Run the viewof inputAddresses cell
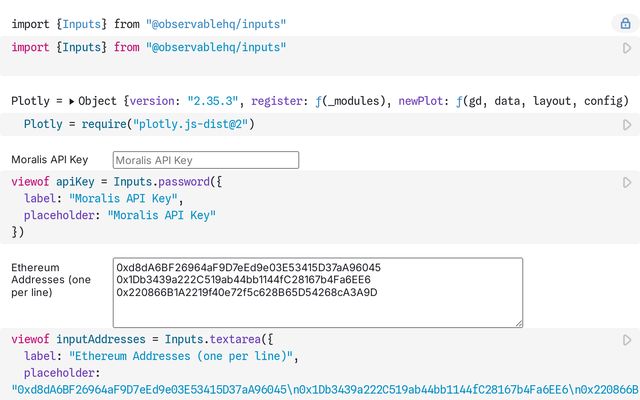The image size is (640, 400). [x=627, y=340]
